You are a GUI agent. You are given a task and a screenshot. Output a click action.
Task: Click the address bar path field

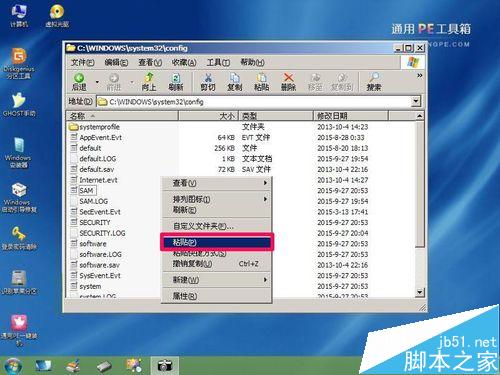click(x=255, y=102)
